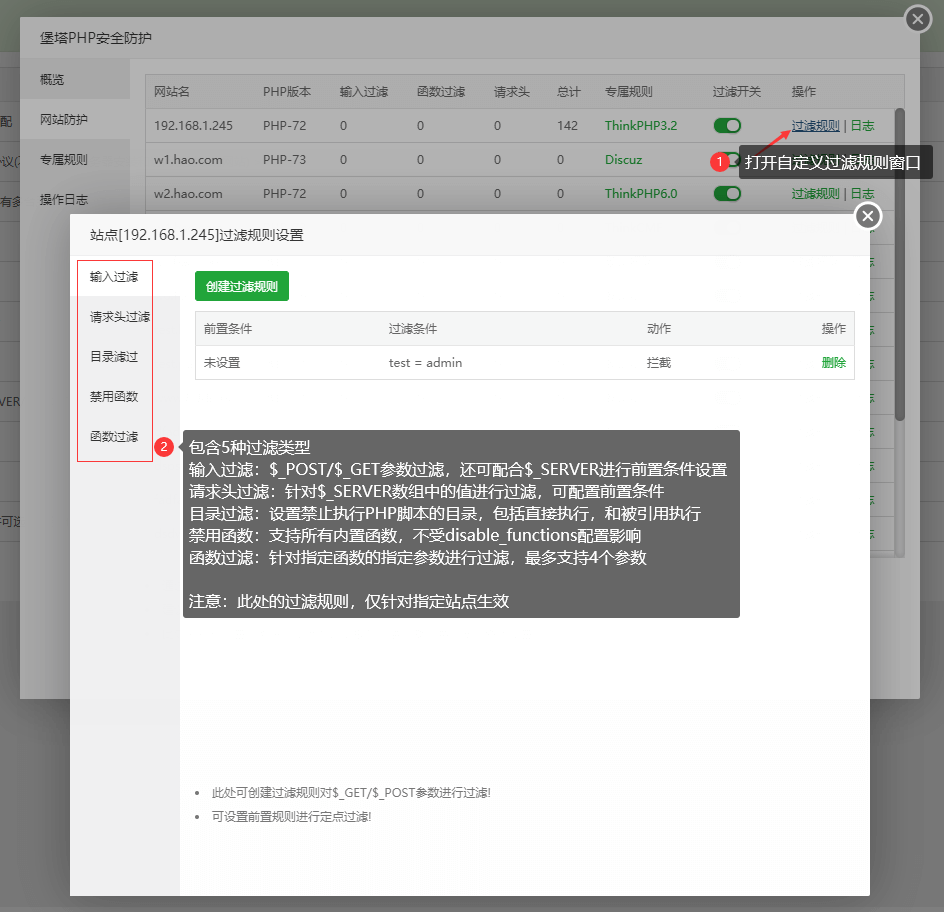The width and height of the screenshot is (944, 912).
Task: Open the 目录滤过 tab
Action: [x=114, y=356]
